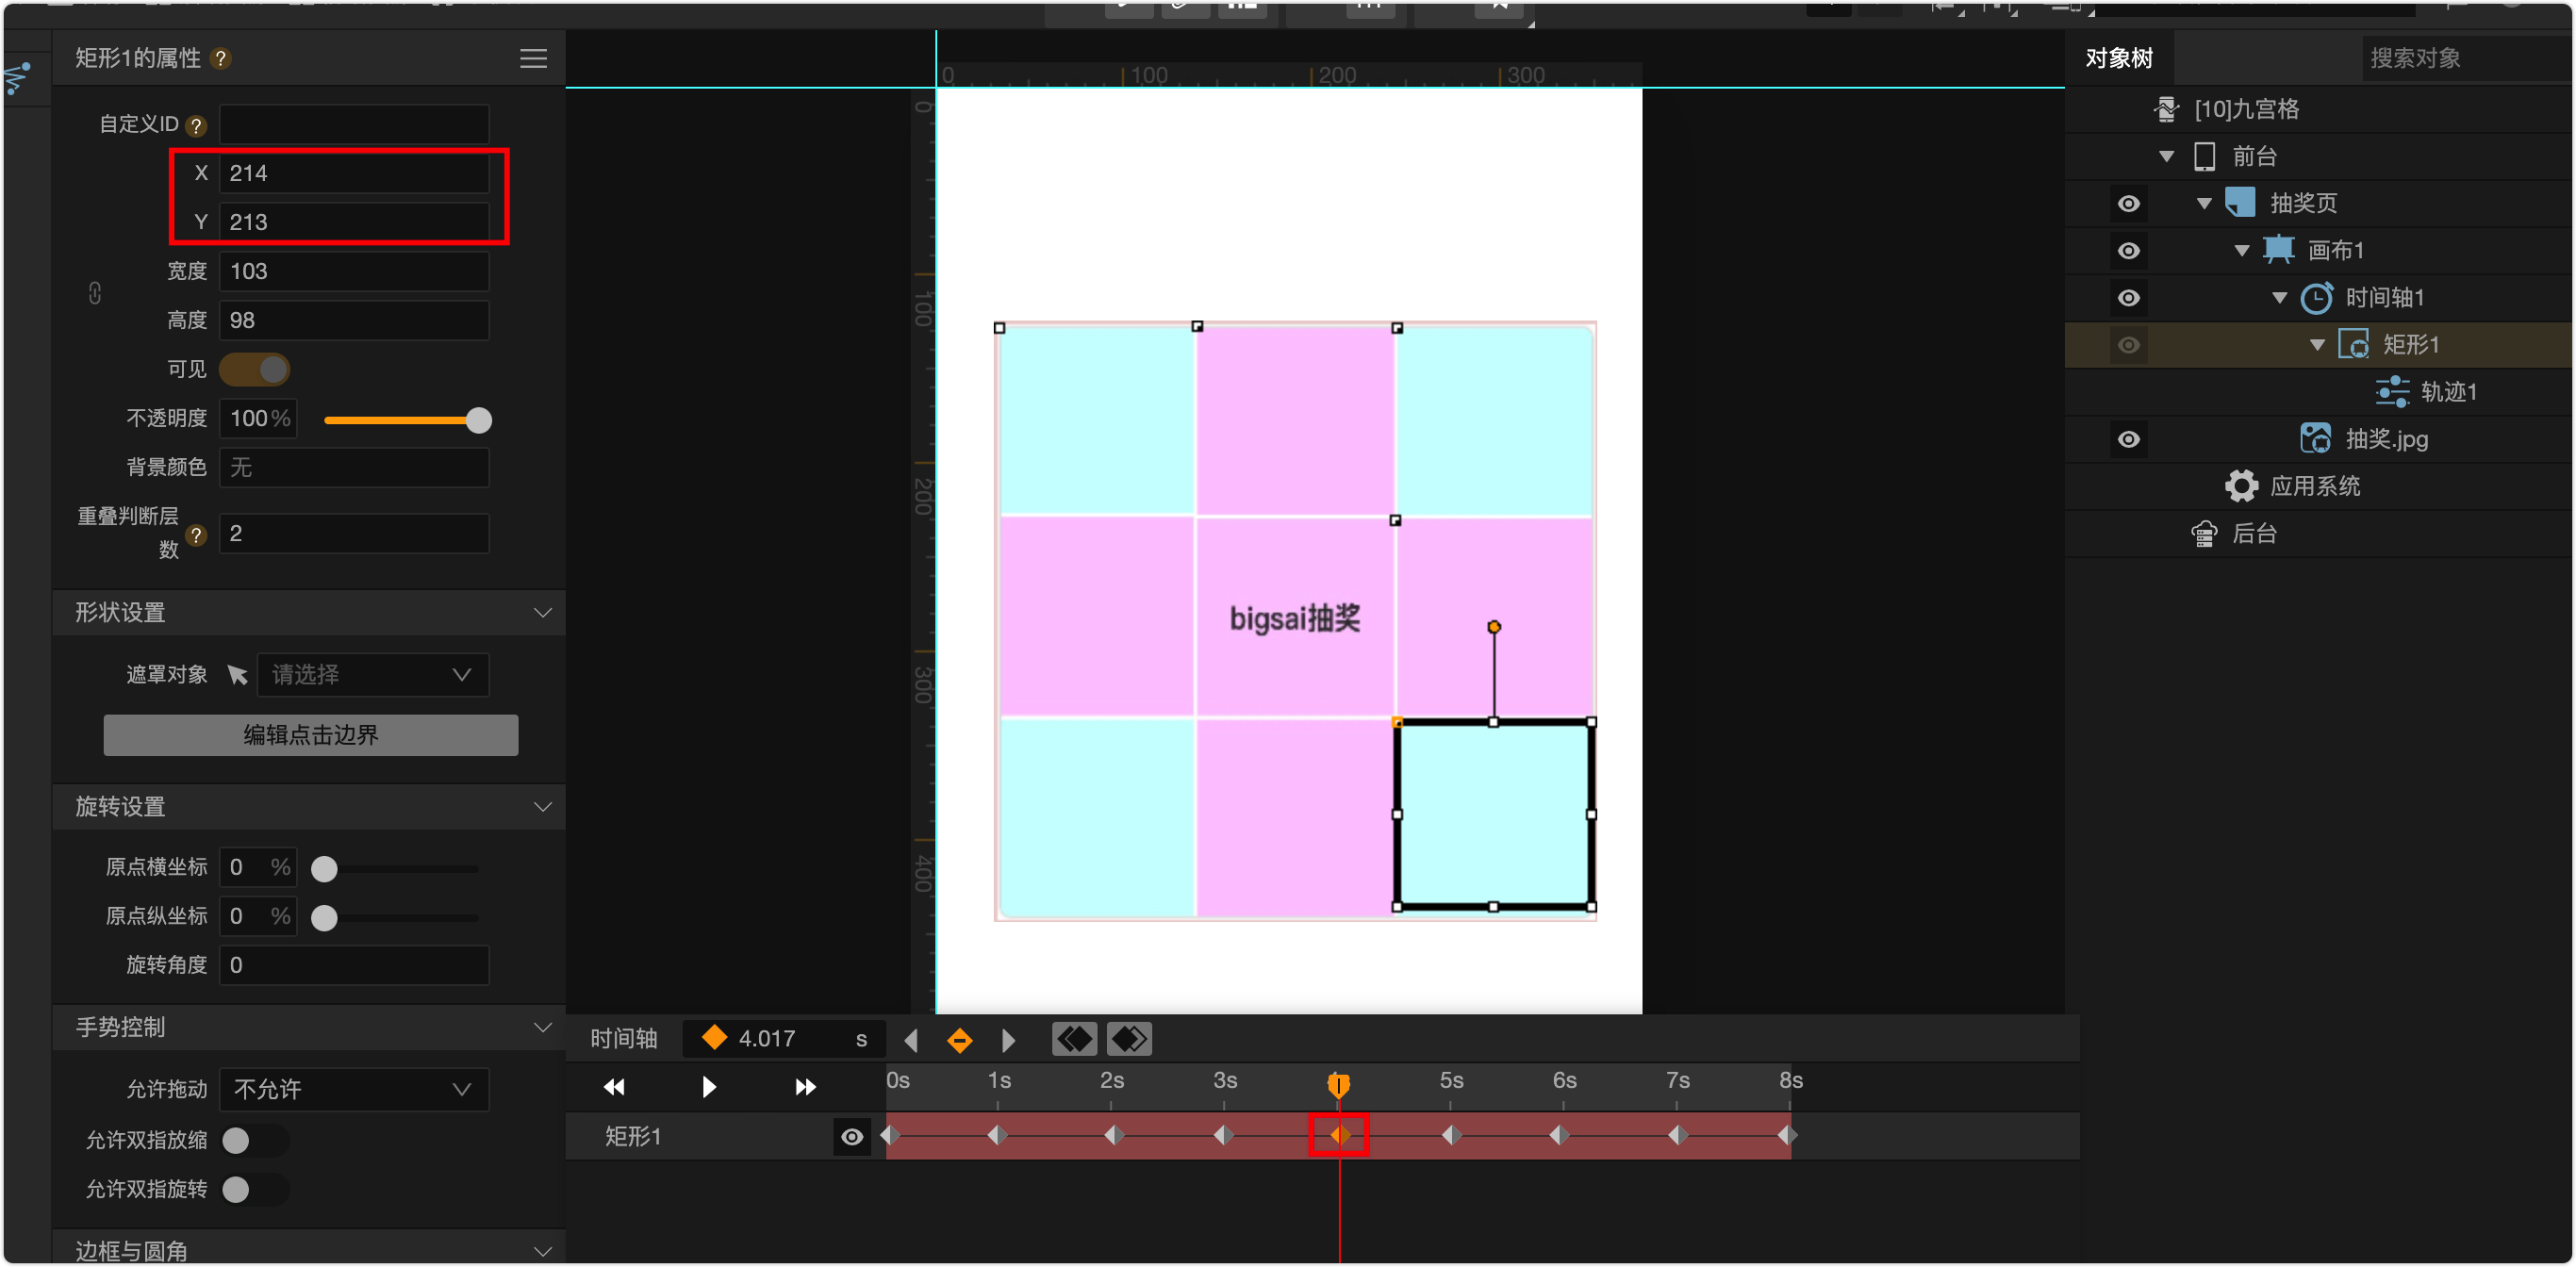The height and width of the screenshot is (1267, 2576).
Task: Collapse the 时间轴1 tree node
Action: 2279,298
